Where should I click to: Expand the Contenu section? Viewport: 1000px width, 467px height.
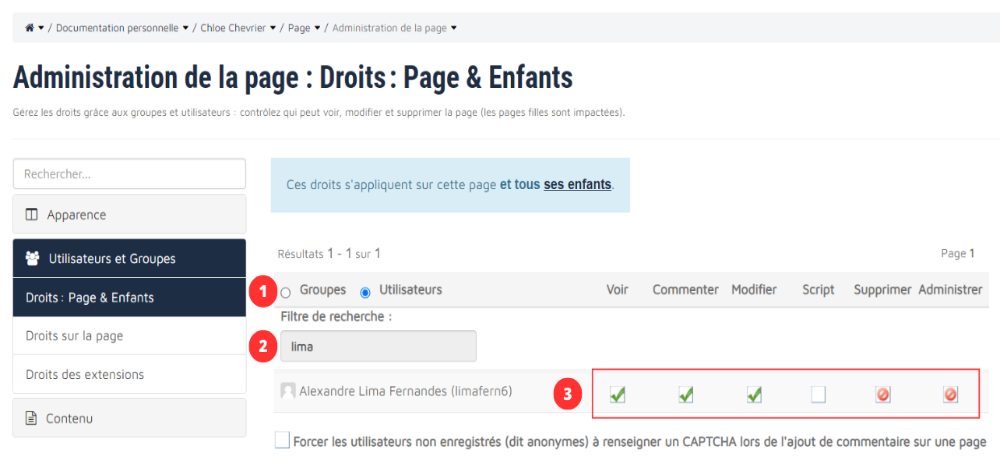click(129, 419)
